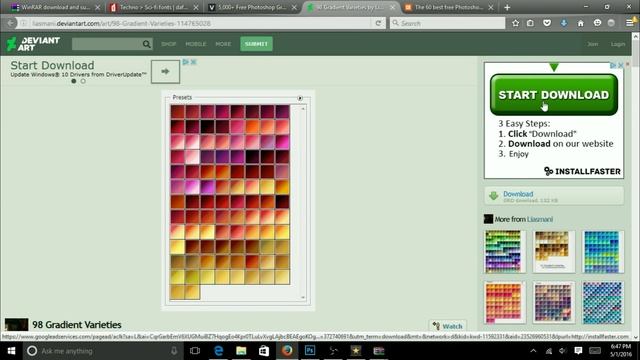This screenshot has height=360, width=640.
Task: Open Photoshop from taskbar
Action: pyautogui.click(x=310, y=351)
